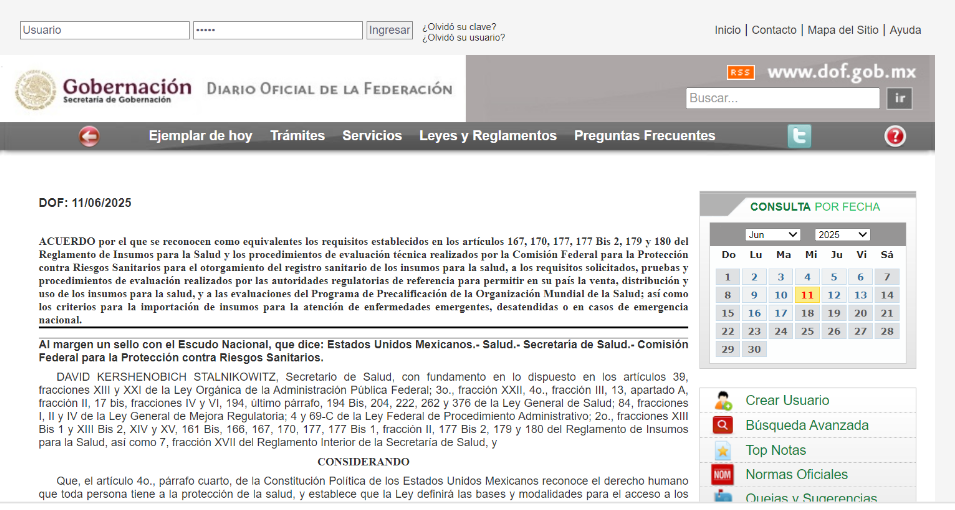Open the Trámites menu
This screenshot has width=955, height=510.
point(297,136)
